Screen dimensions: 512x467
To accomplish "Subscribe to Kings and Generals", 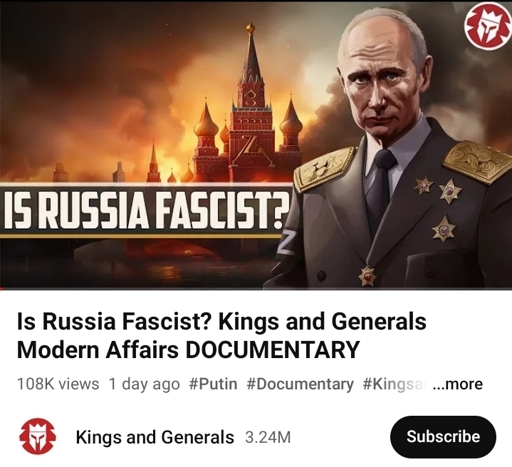I will point(443,437).
